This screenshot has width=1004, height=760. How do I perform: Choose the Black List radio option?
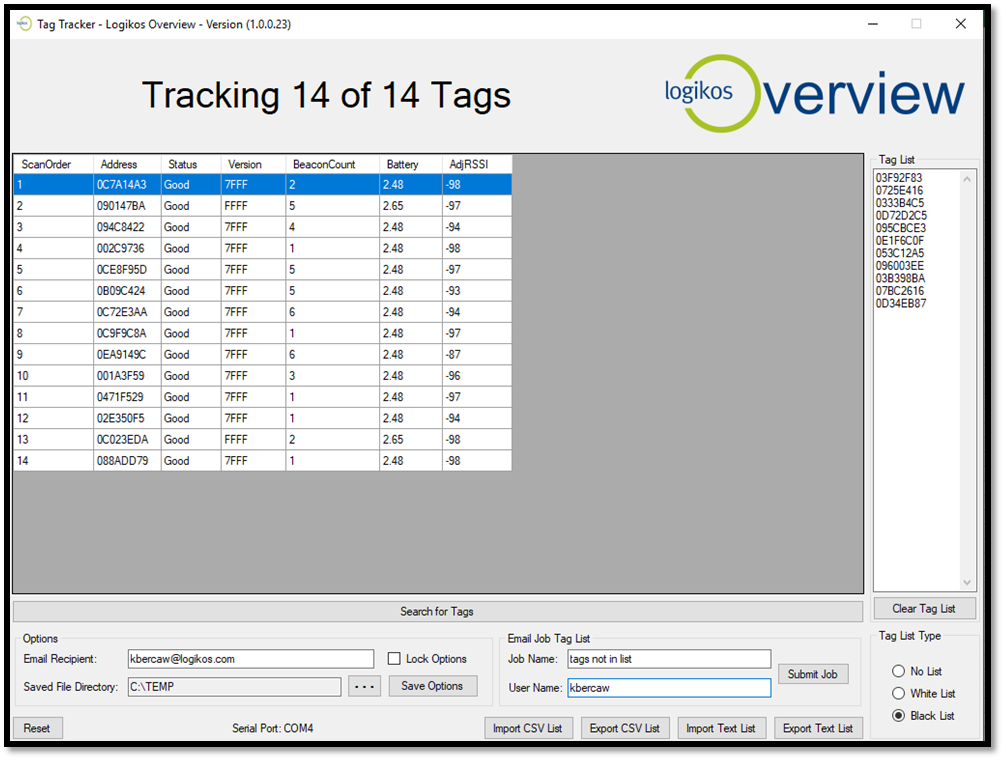[898, 715]
